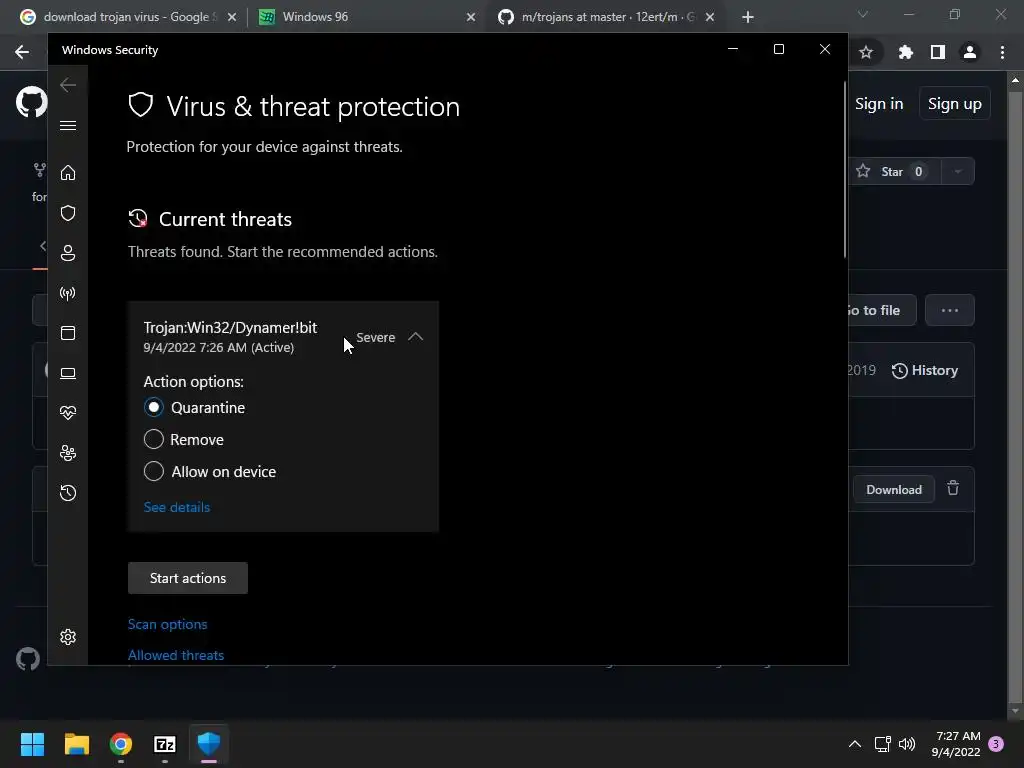This screenshot has height=768, width=1024.
Task: Click the Start actions button
Action: click(187, 578)
